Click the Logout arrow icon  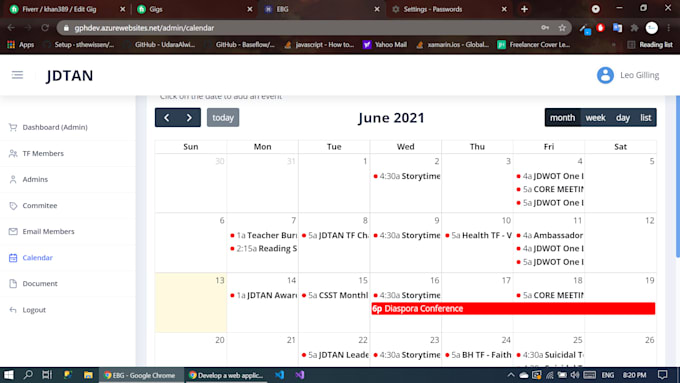[x=13, y=310]
